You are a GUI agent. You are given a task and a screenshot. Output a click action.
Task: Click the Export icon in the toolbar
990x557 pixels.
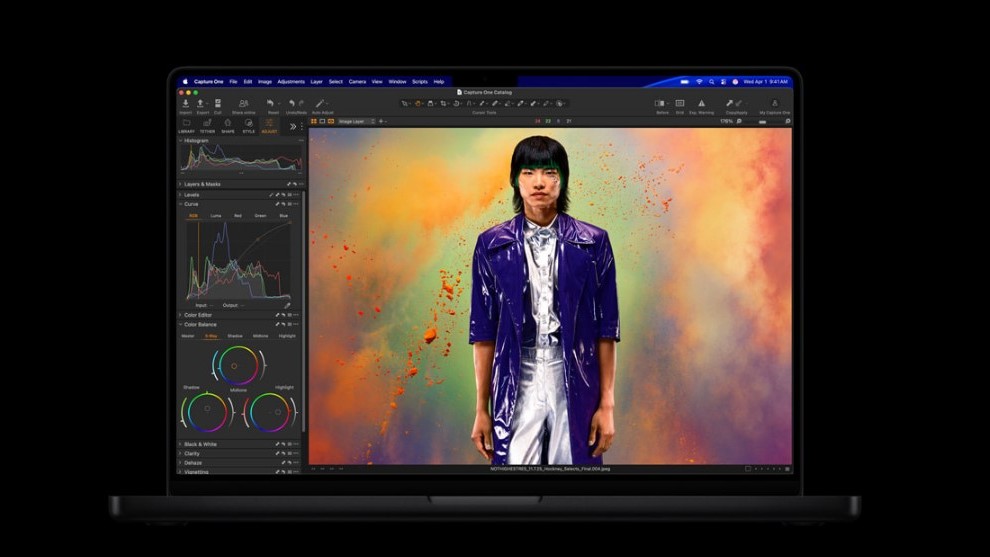(x=201, y=103)
